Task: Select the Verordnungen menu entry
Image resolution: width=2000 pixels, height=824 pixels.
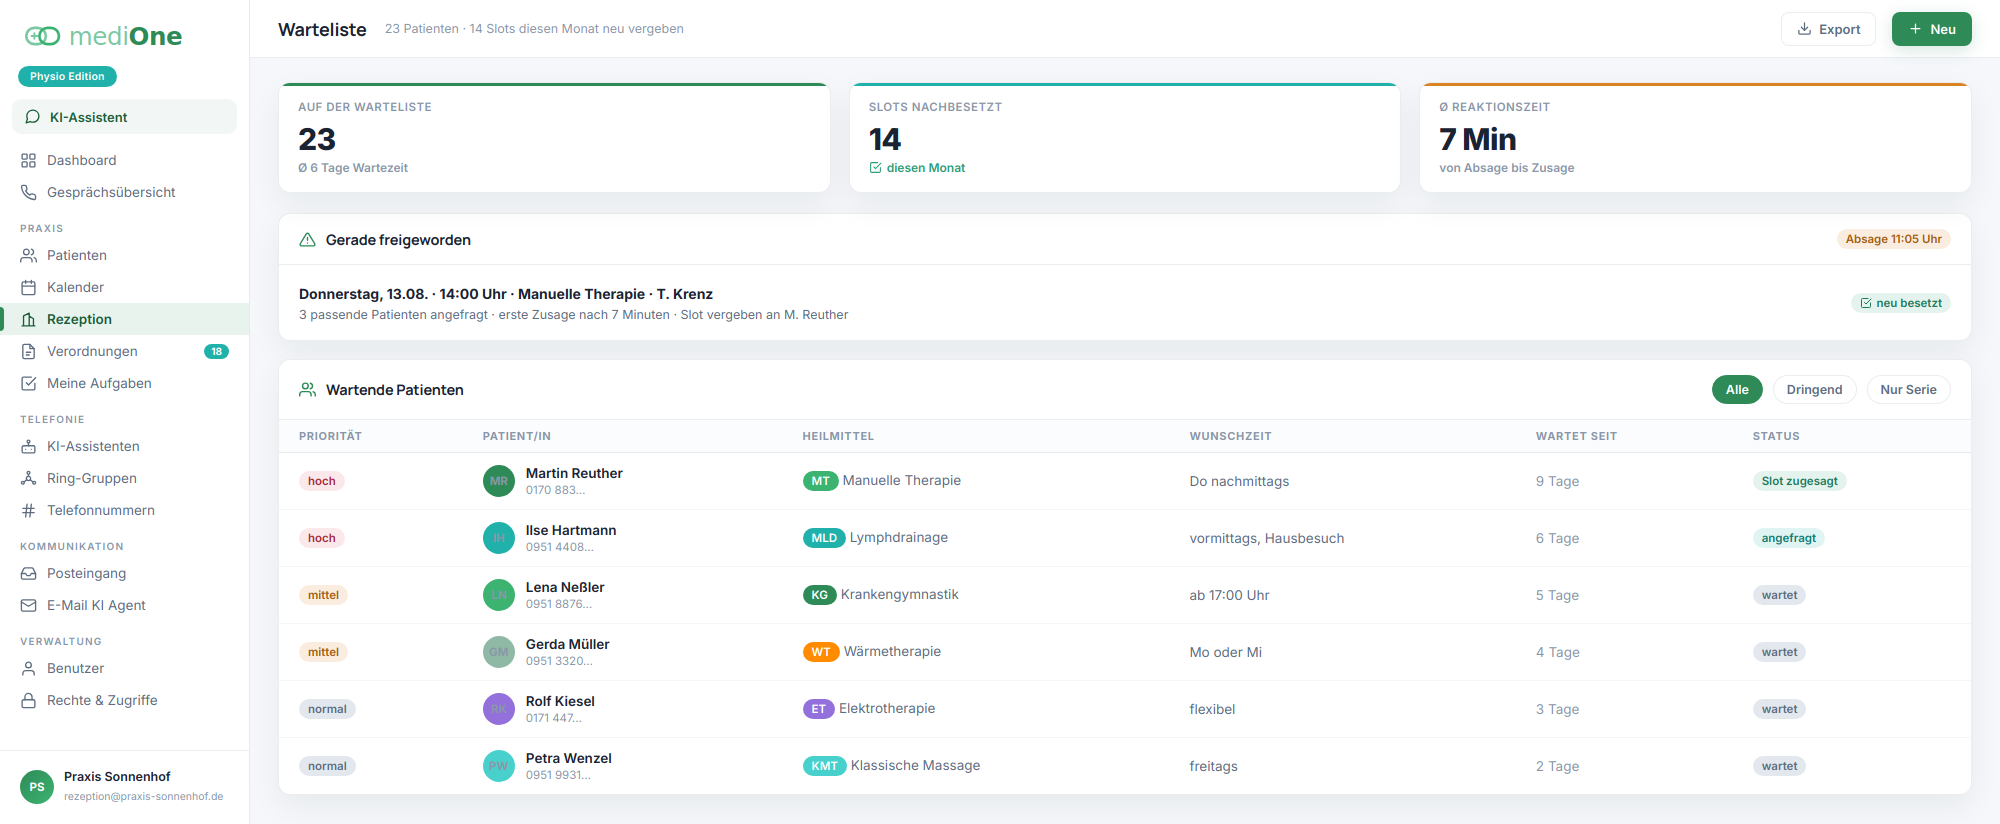Action: tap(124, 351)
